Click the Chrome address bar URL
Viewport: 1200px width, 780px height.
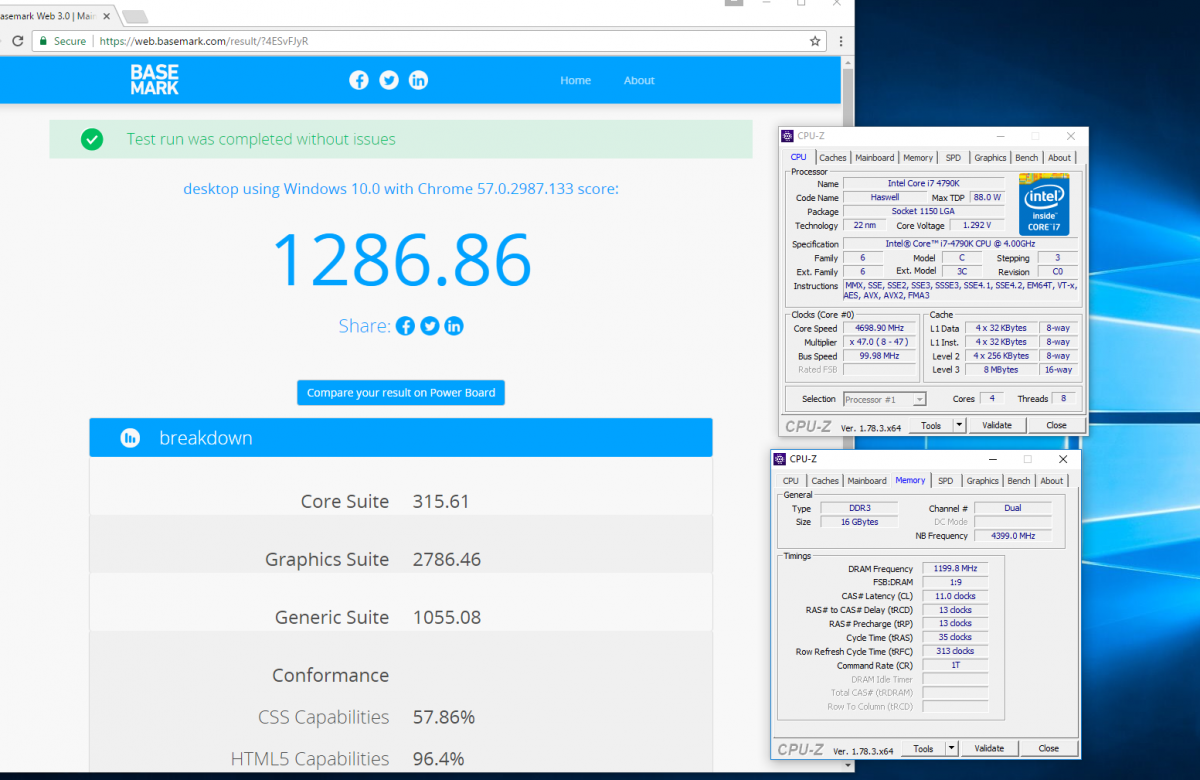(203, 41)
